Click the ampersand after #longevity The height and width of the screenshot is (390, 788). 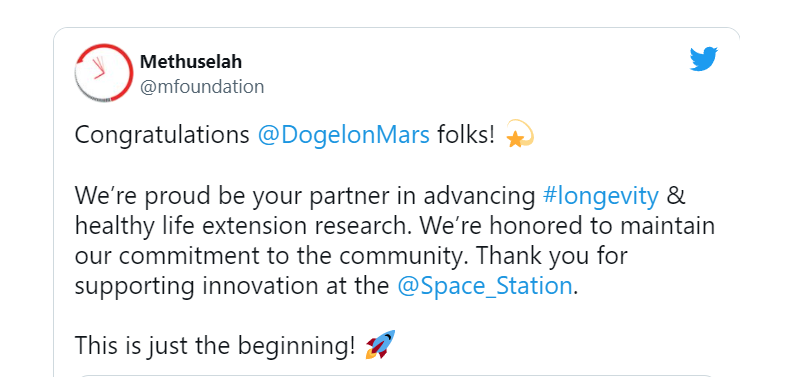[x=676, y=196]
